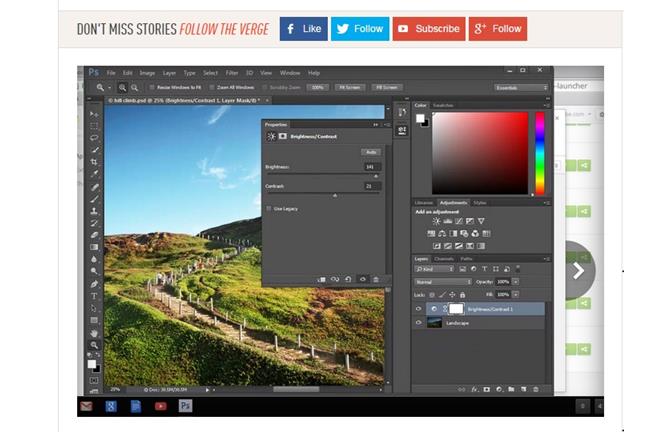Toggle Resize Windows to Fit checkbox
This screenshot has width=650, height=432.
click(x=152, y=87)
